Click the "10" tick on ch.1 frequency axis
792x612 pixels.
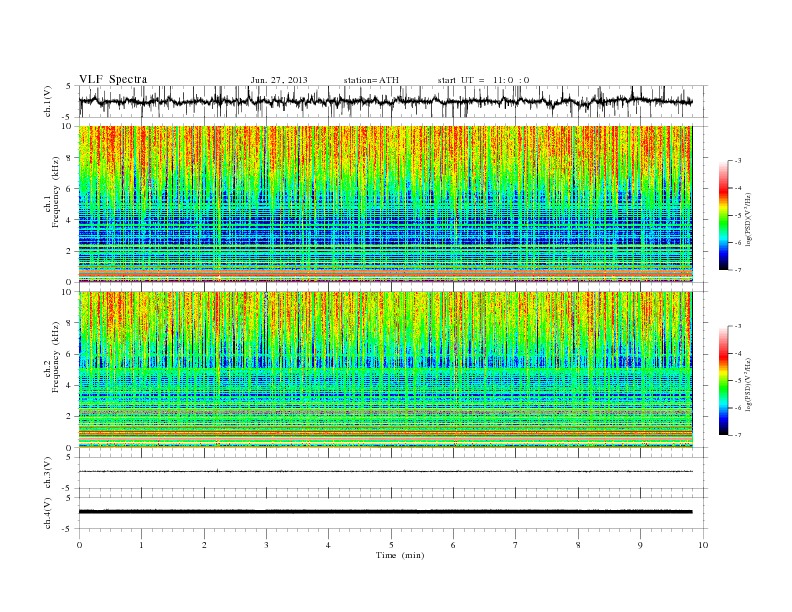68,126
